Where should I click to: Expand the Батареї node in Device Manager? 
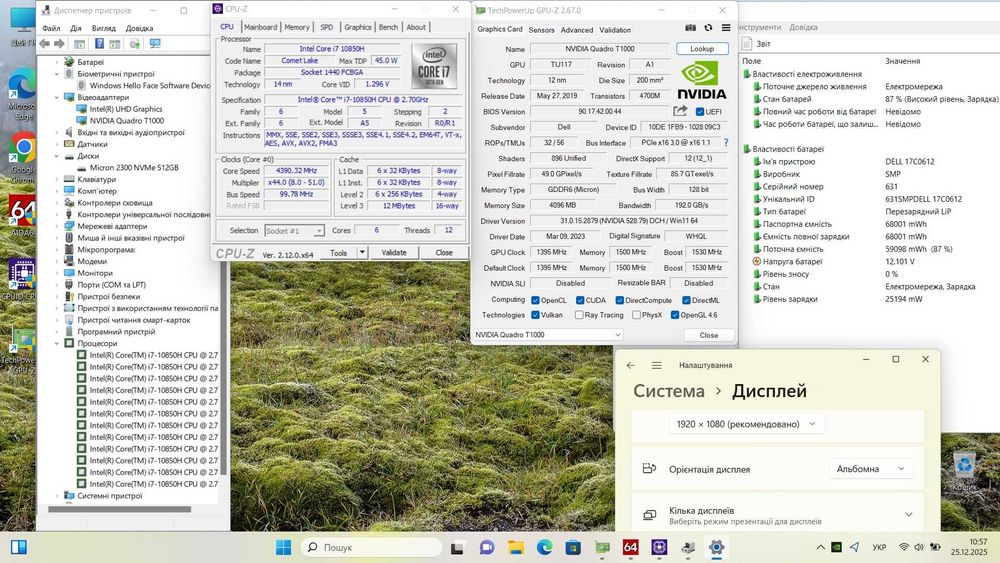(56, 62)
